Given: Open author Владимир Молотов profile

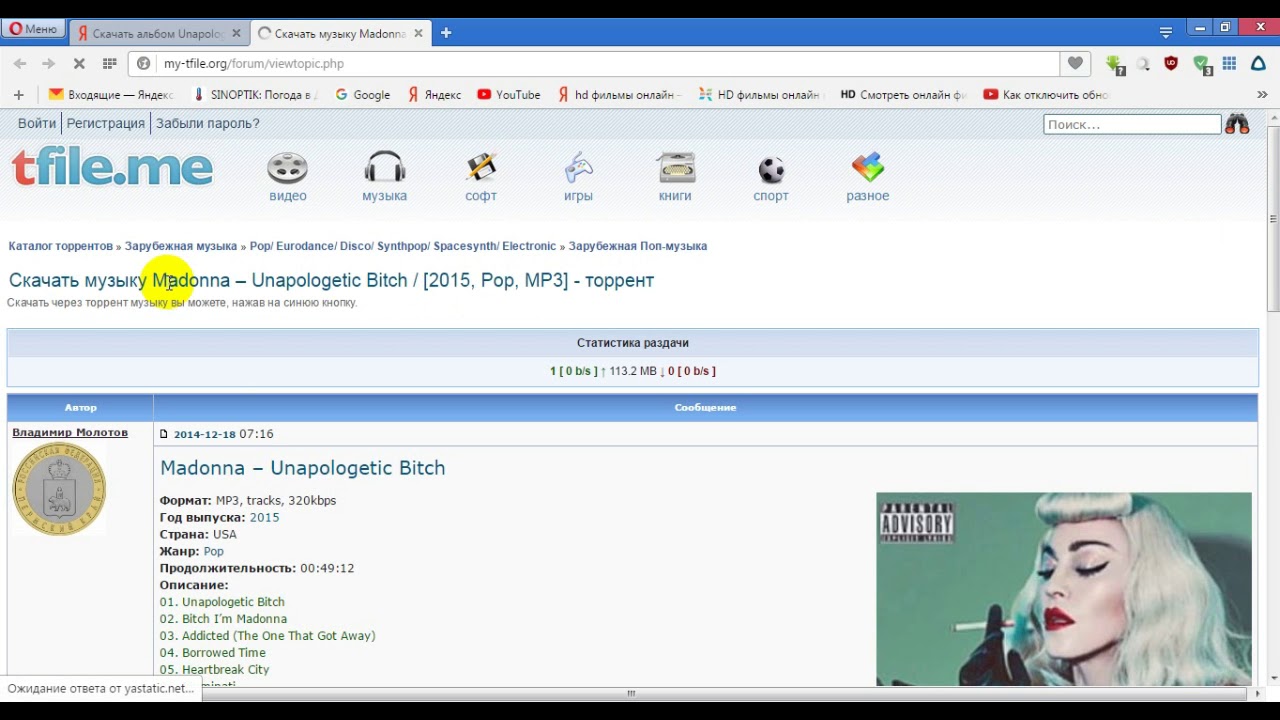Looking at the screenshot, I should pyautogui.click(x=70, y=432).
